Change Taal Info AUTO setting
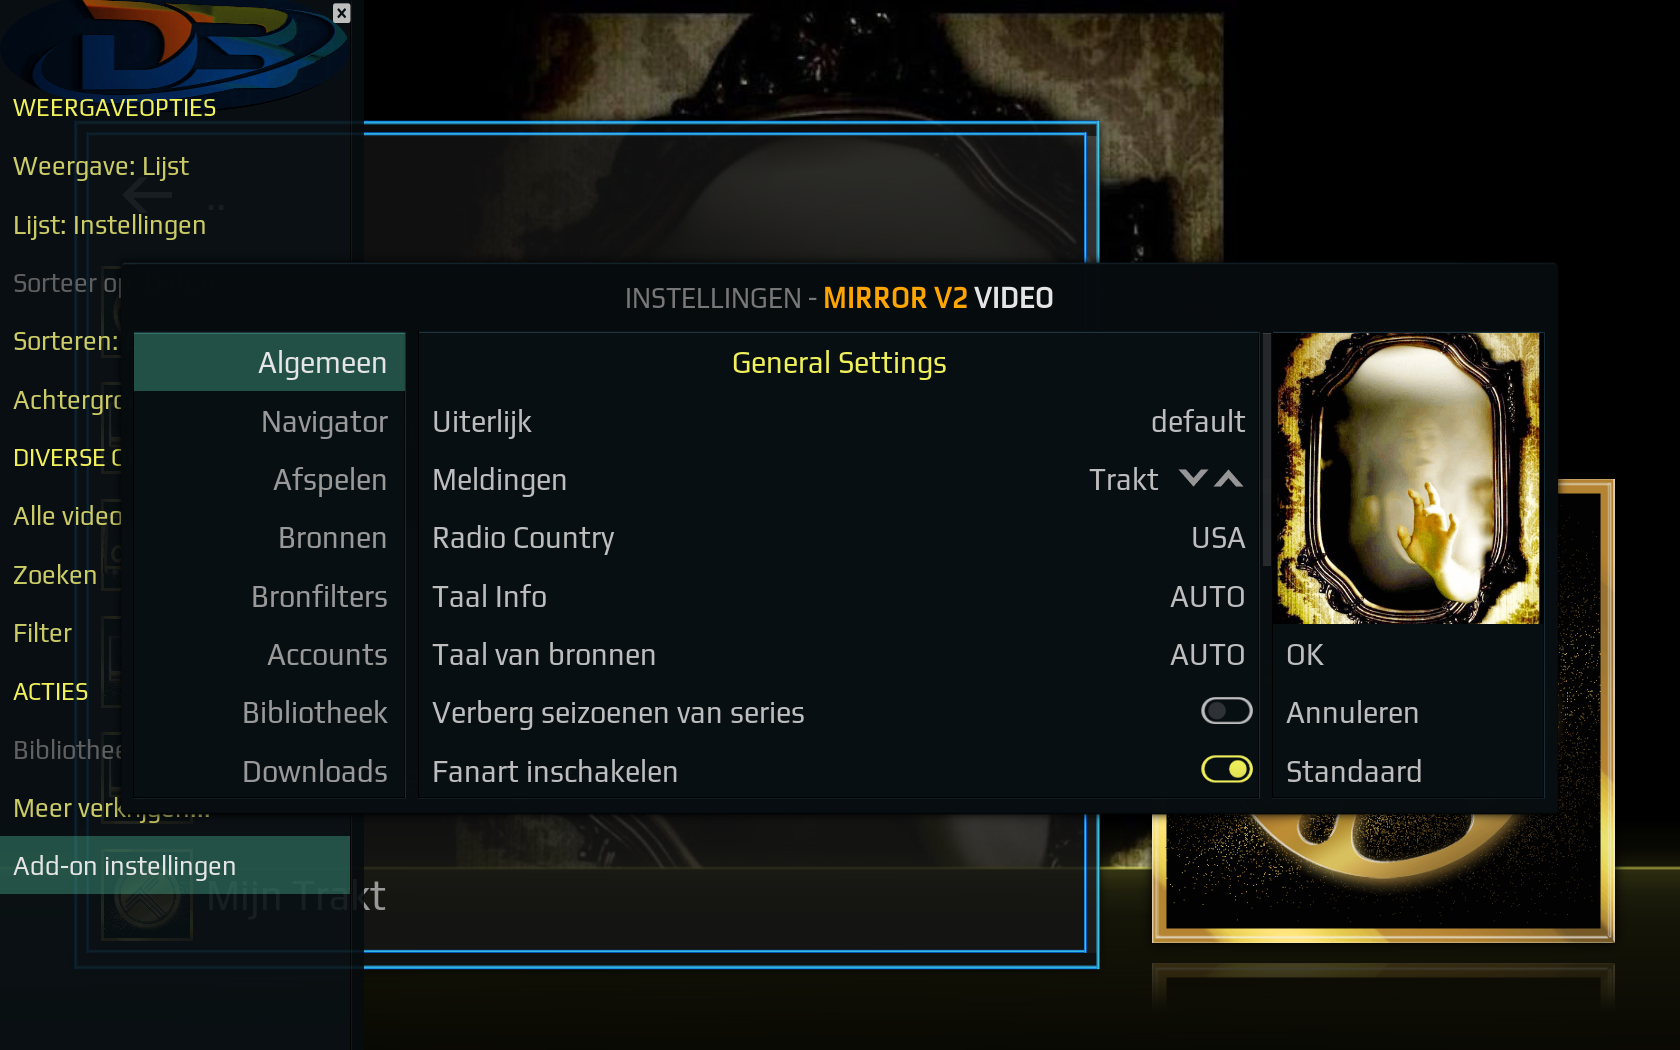Screen dimensions: 1680x1050 [x=839, y=596]
